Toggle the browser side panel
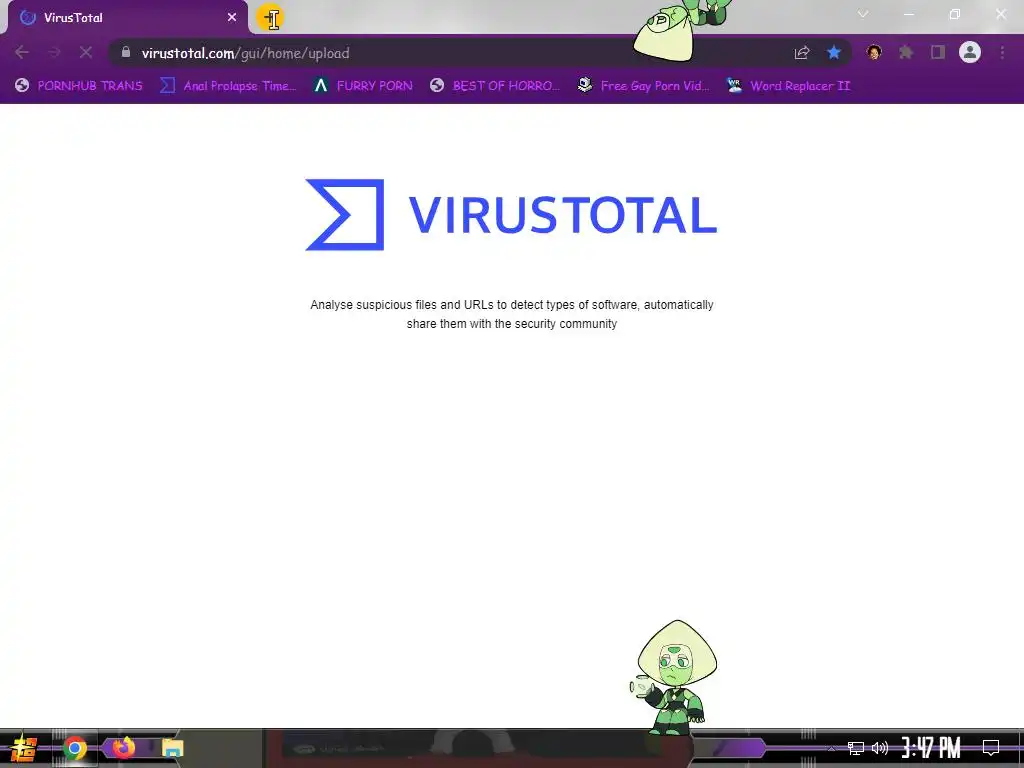This screenshot has width=1024, height=768. [938, 52]
